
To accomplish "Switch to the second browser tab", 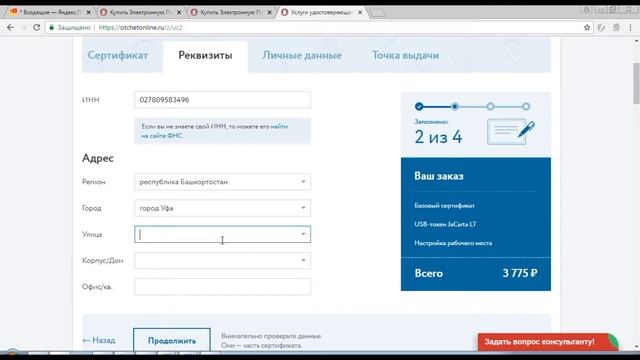I will (139, 12).
